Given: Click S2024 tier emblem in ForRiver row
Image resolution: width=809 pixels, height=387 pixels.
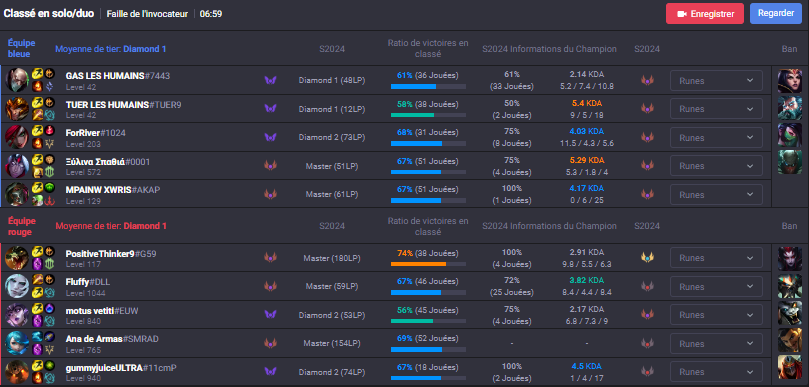Looking at the screenshot, I should (647, 137).
